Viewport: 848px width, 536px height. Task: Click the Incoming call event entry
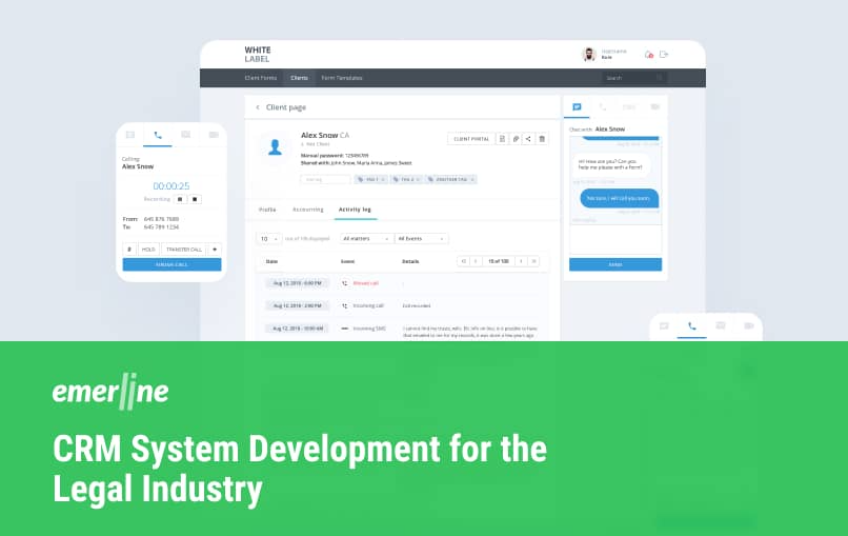[x=368, y=306]
